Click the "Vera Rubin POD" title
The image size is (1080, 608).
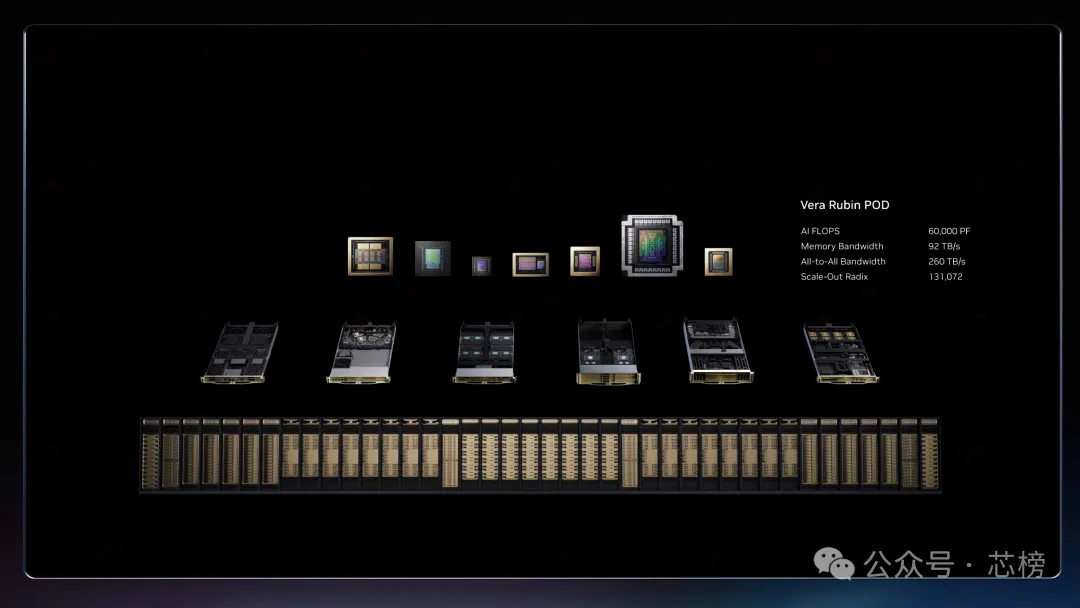pos(844,205)
